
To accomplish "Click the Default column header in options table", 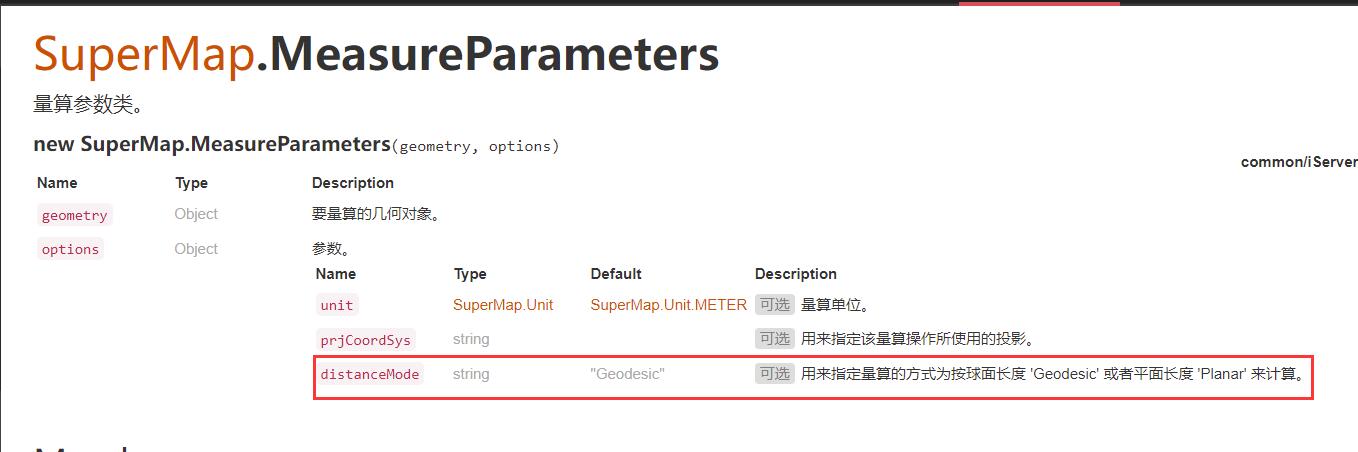I will pyautogui.click(x=616, y=274).
